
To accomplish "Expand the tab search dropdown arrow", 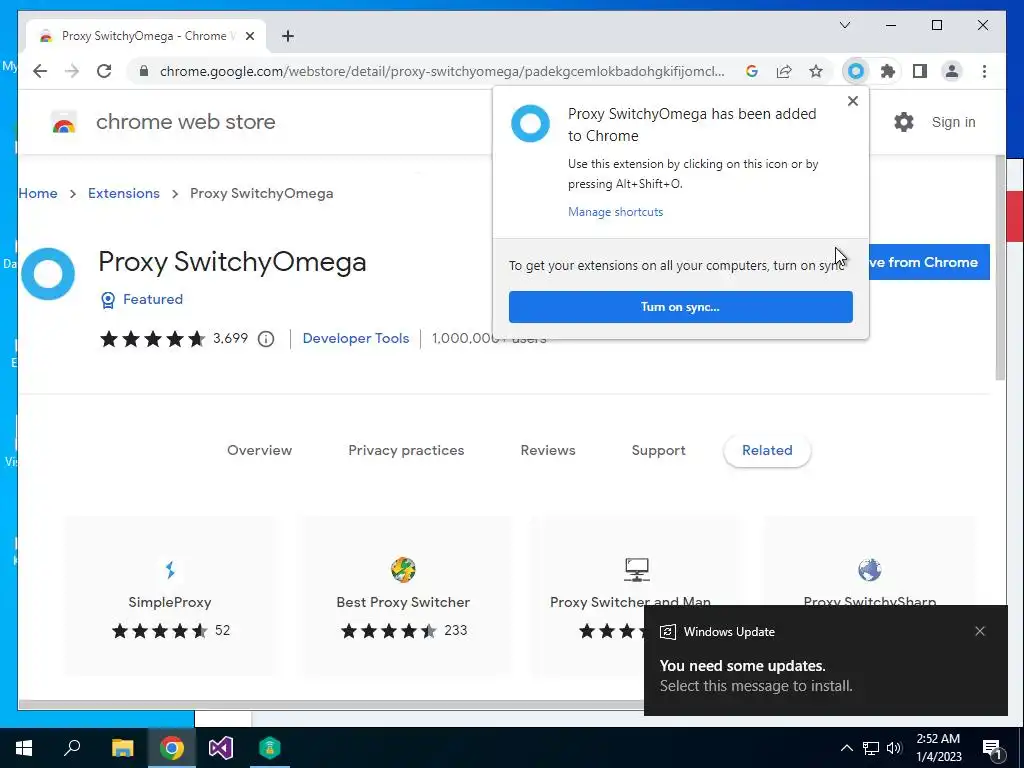I will [844, 25].
